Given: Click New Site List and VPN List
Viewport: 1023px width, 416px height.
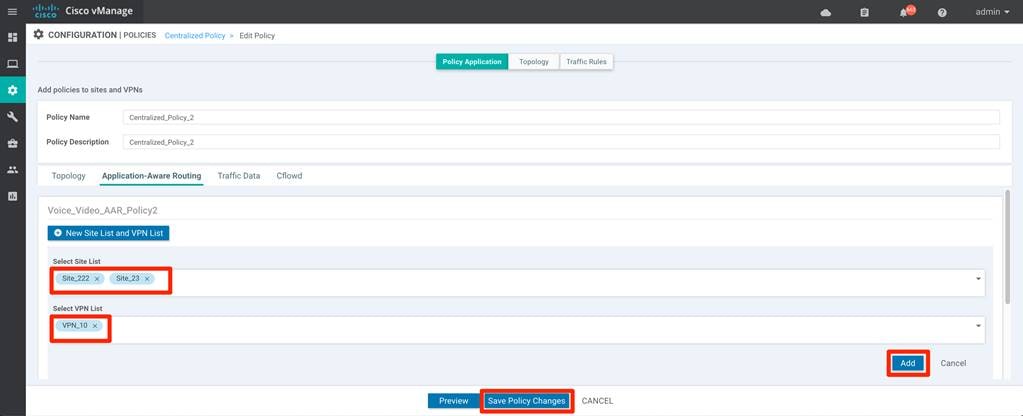Looking at the screenshot, I should 108,233.
